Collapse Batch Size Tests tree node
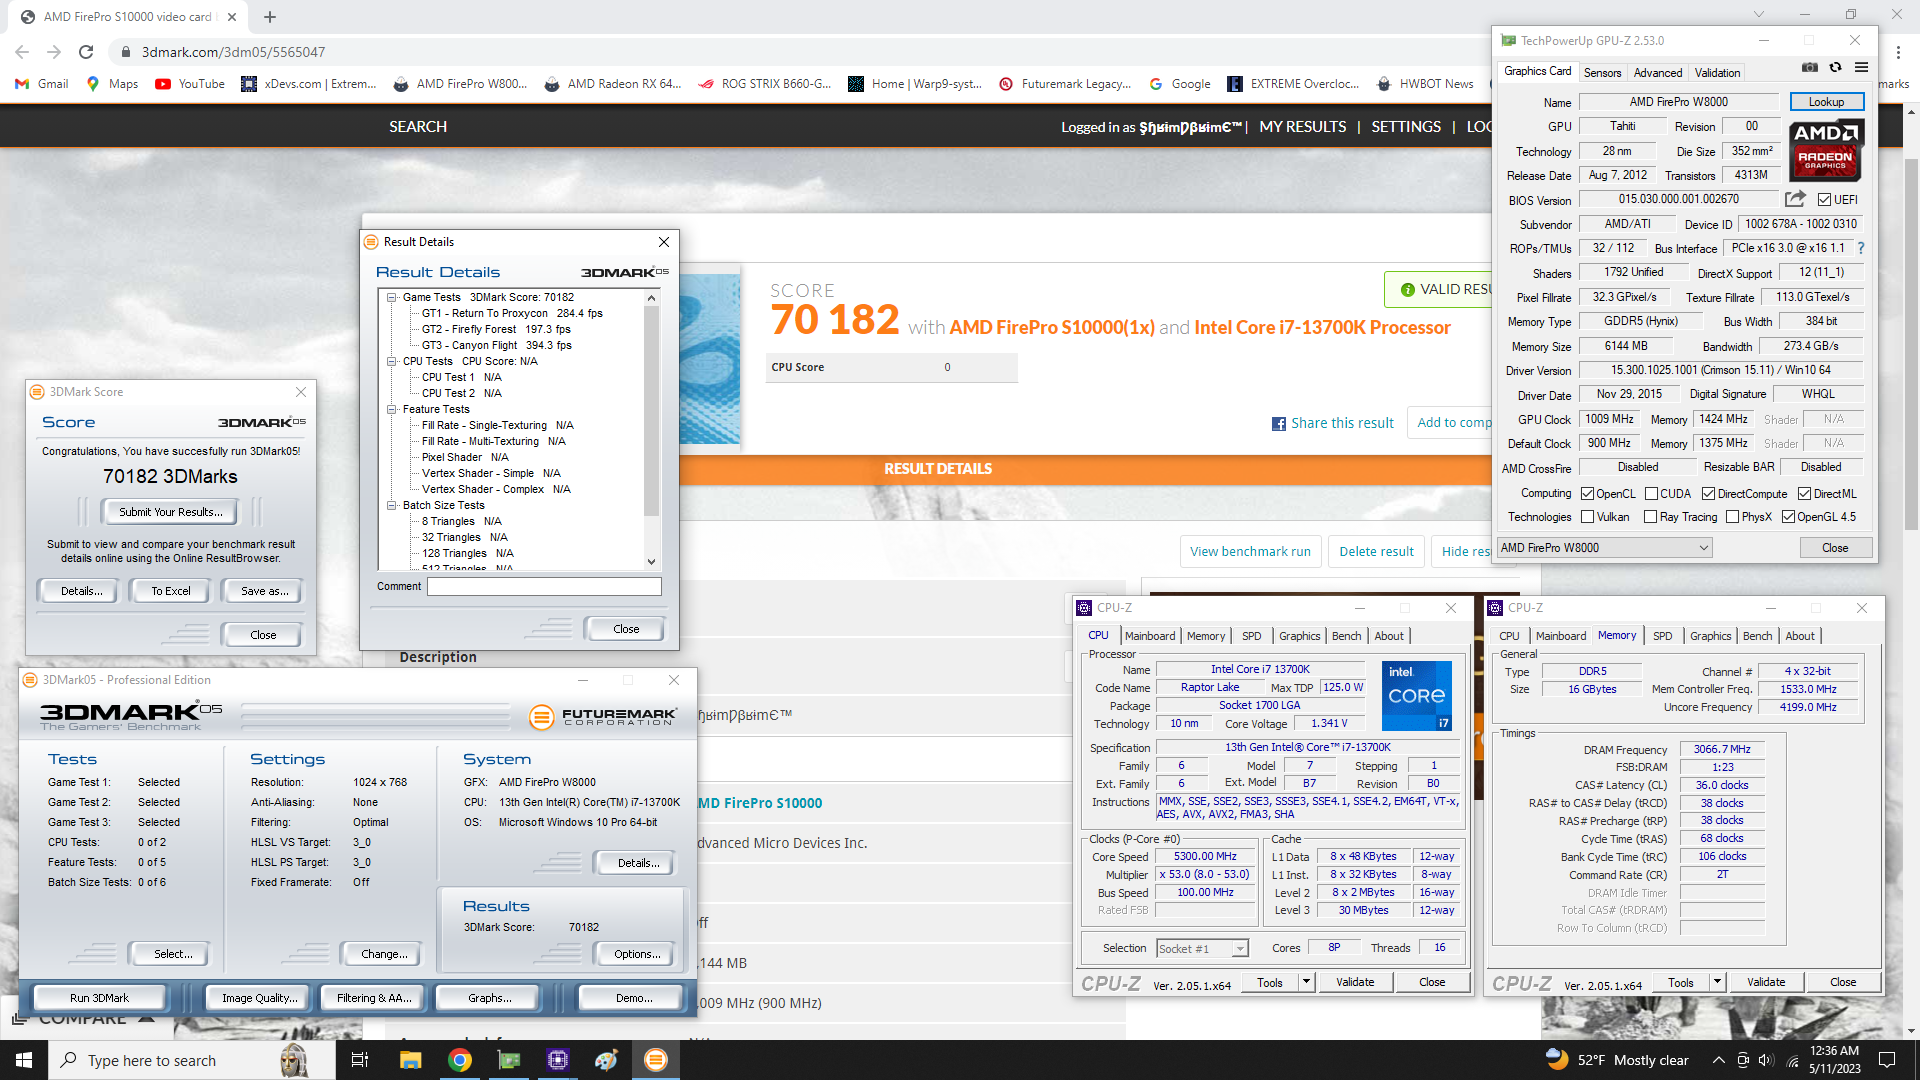This screenshot has height=1080, width=1920. point(392,505)
